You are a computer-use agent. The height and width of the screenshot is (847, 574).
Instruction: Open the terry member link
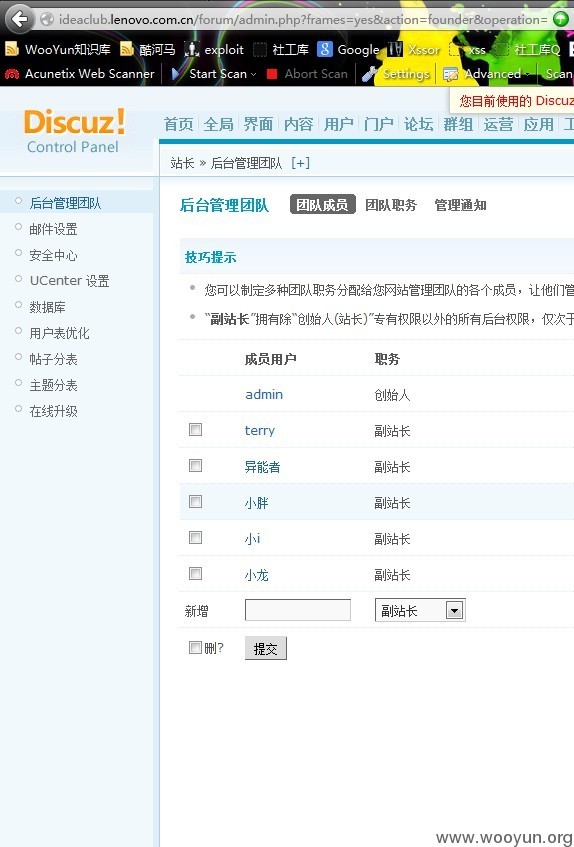coord(260,431)
